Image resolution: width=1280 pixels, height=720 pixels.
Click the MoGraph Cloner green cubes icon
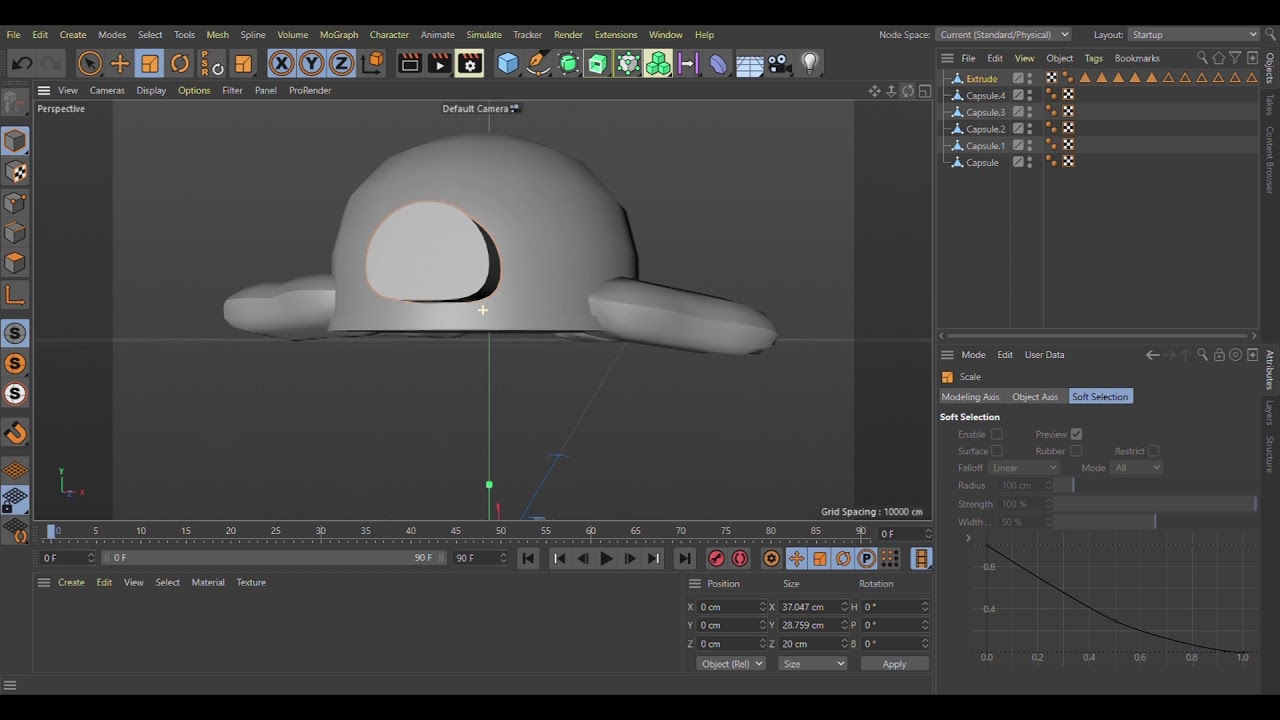(658, 64)
